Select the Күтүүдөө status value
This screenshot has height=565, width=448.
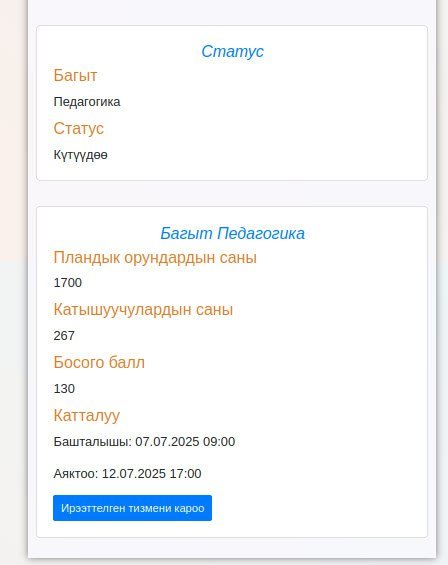click(x=80, y=155)
